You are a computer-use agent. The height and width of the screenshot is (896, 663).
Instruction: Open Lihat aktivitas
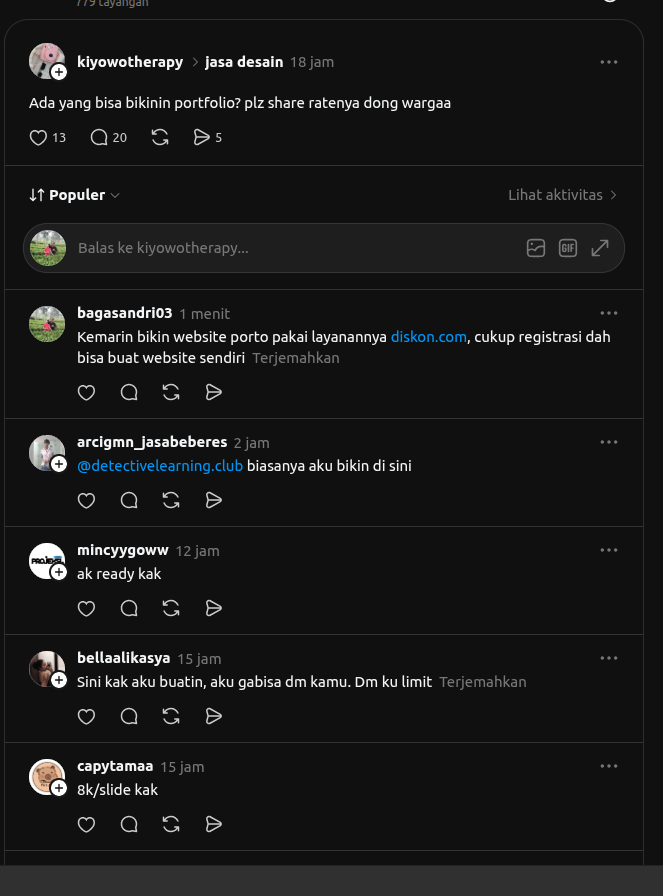pyautogui.click(x=562, y=195)
